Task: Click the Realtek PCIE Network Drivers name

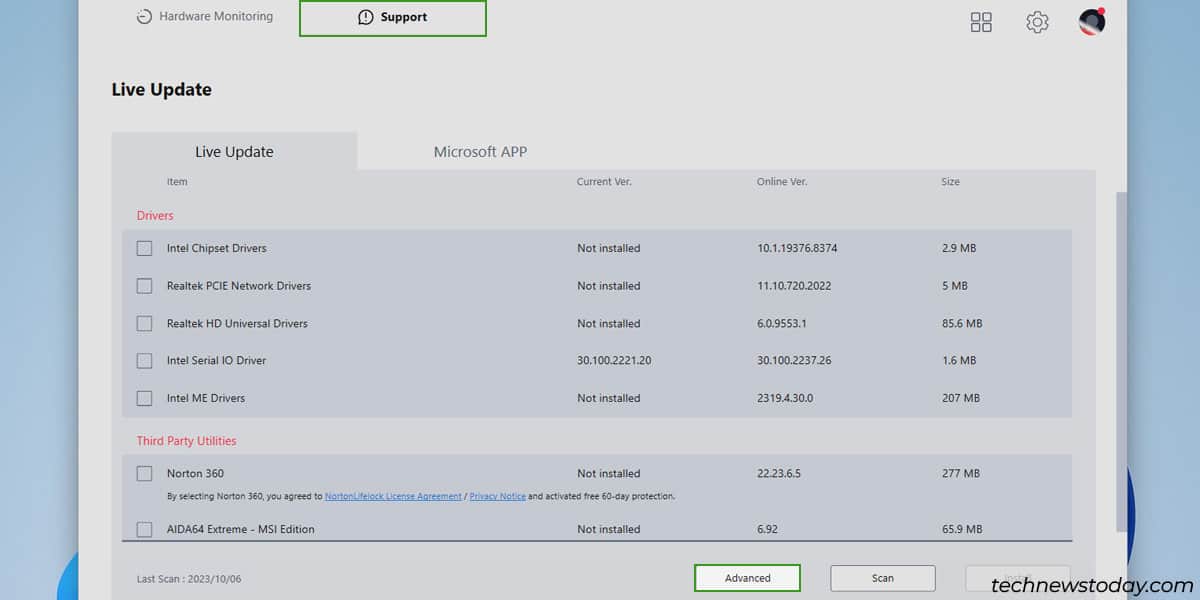Action: (239, 286)
